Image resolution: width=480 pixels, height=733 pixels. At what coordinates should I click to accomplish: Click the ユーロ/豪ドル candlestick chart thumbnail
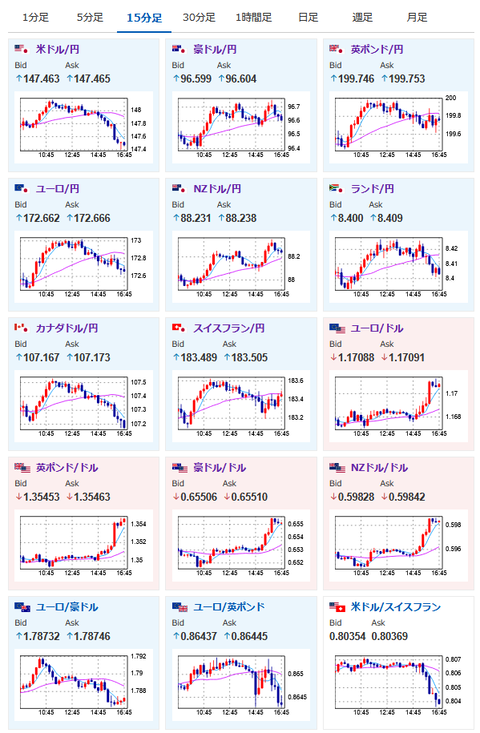point(84,684)
